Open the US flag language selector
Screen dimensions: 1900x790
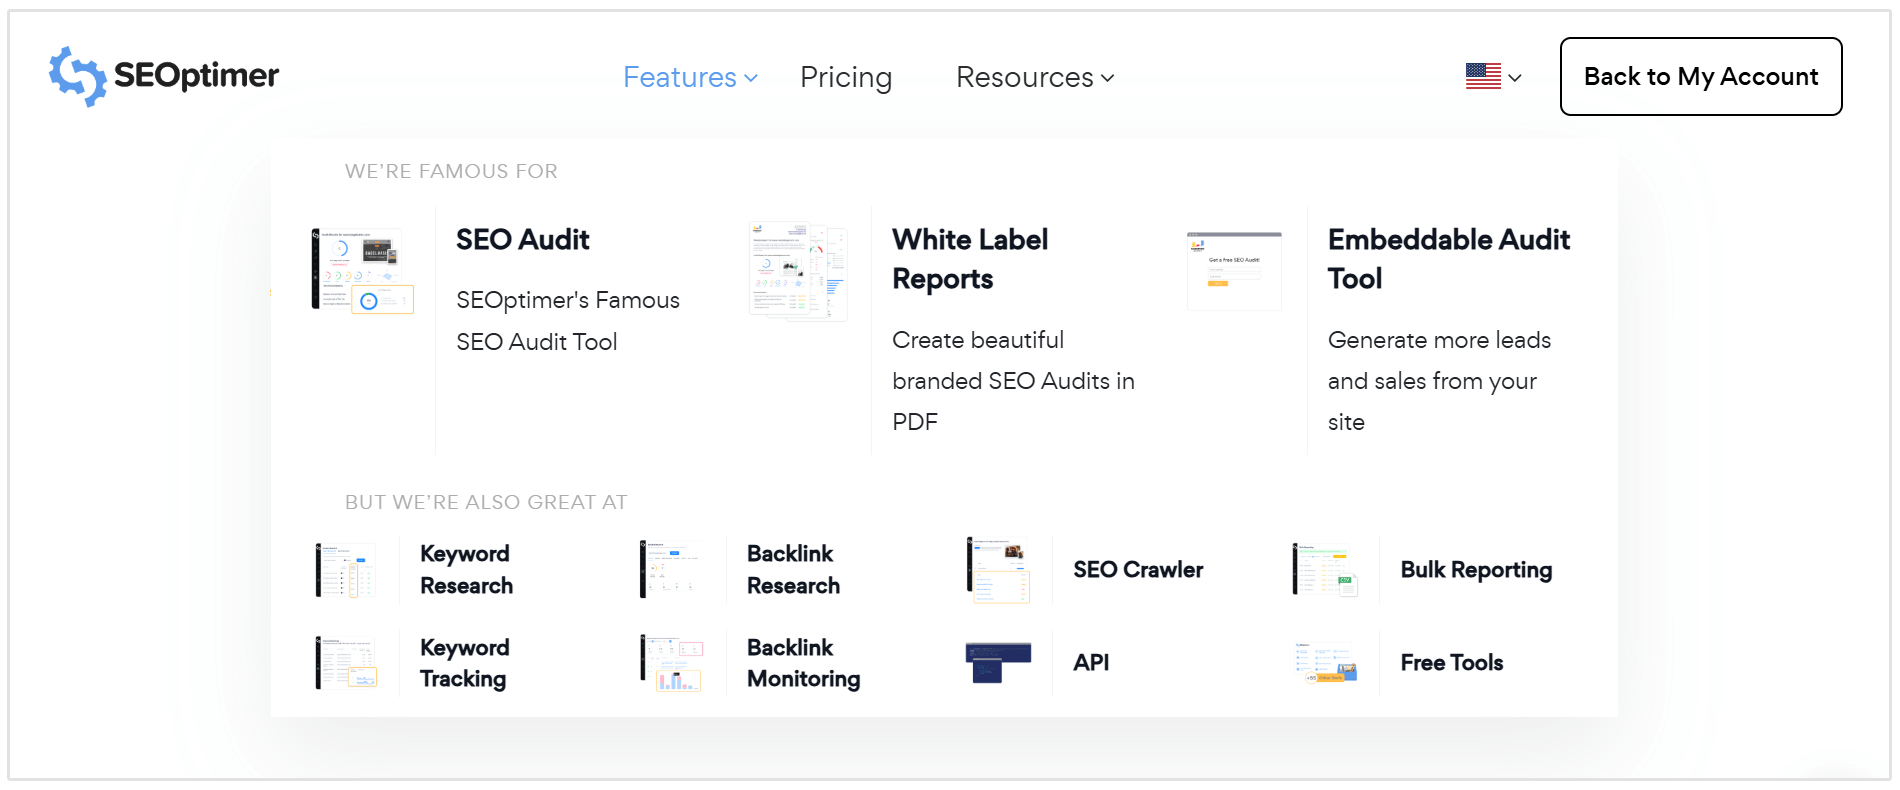[1493, 77]
